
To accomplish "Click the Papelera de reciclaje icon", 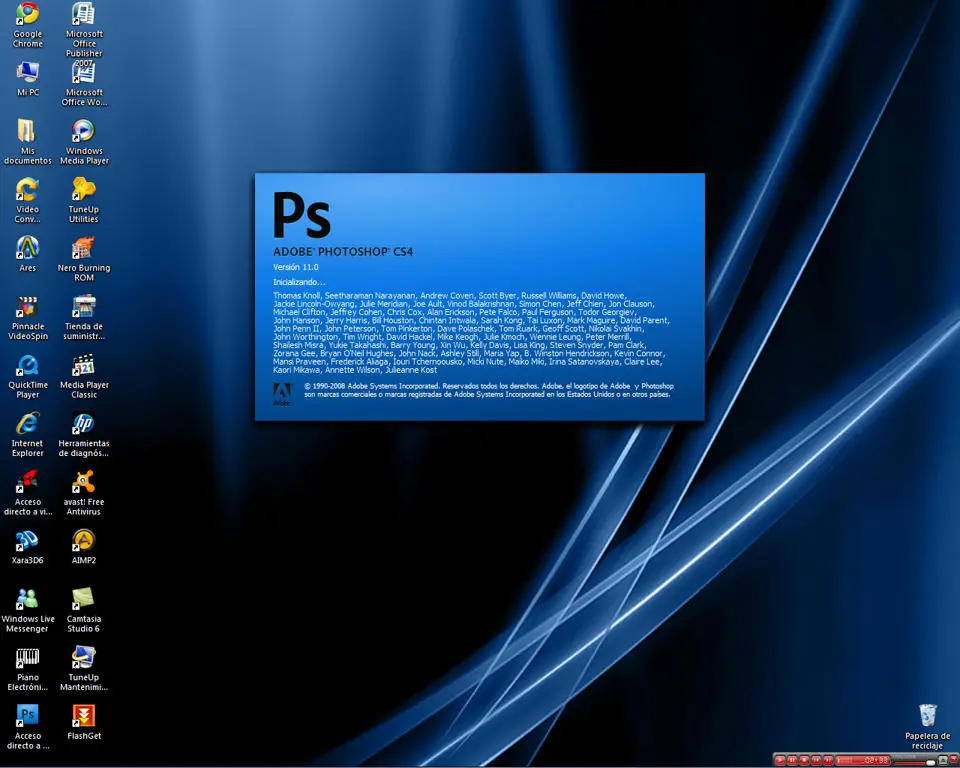I will [928, 726].
